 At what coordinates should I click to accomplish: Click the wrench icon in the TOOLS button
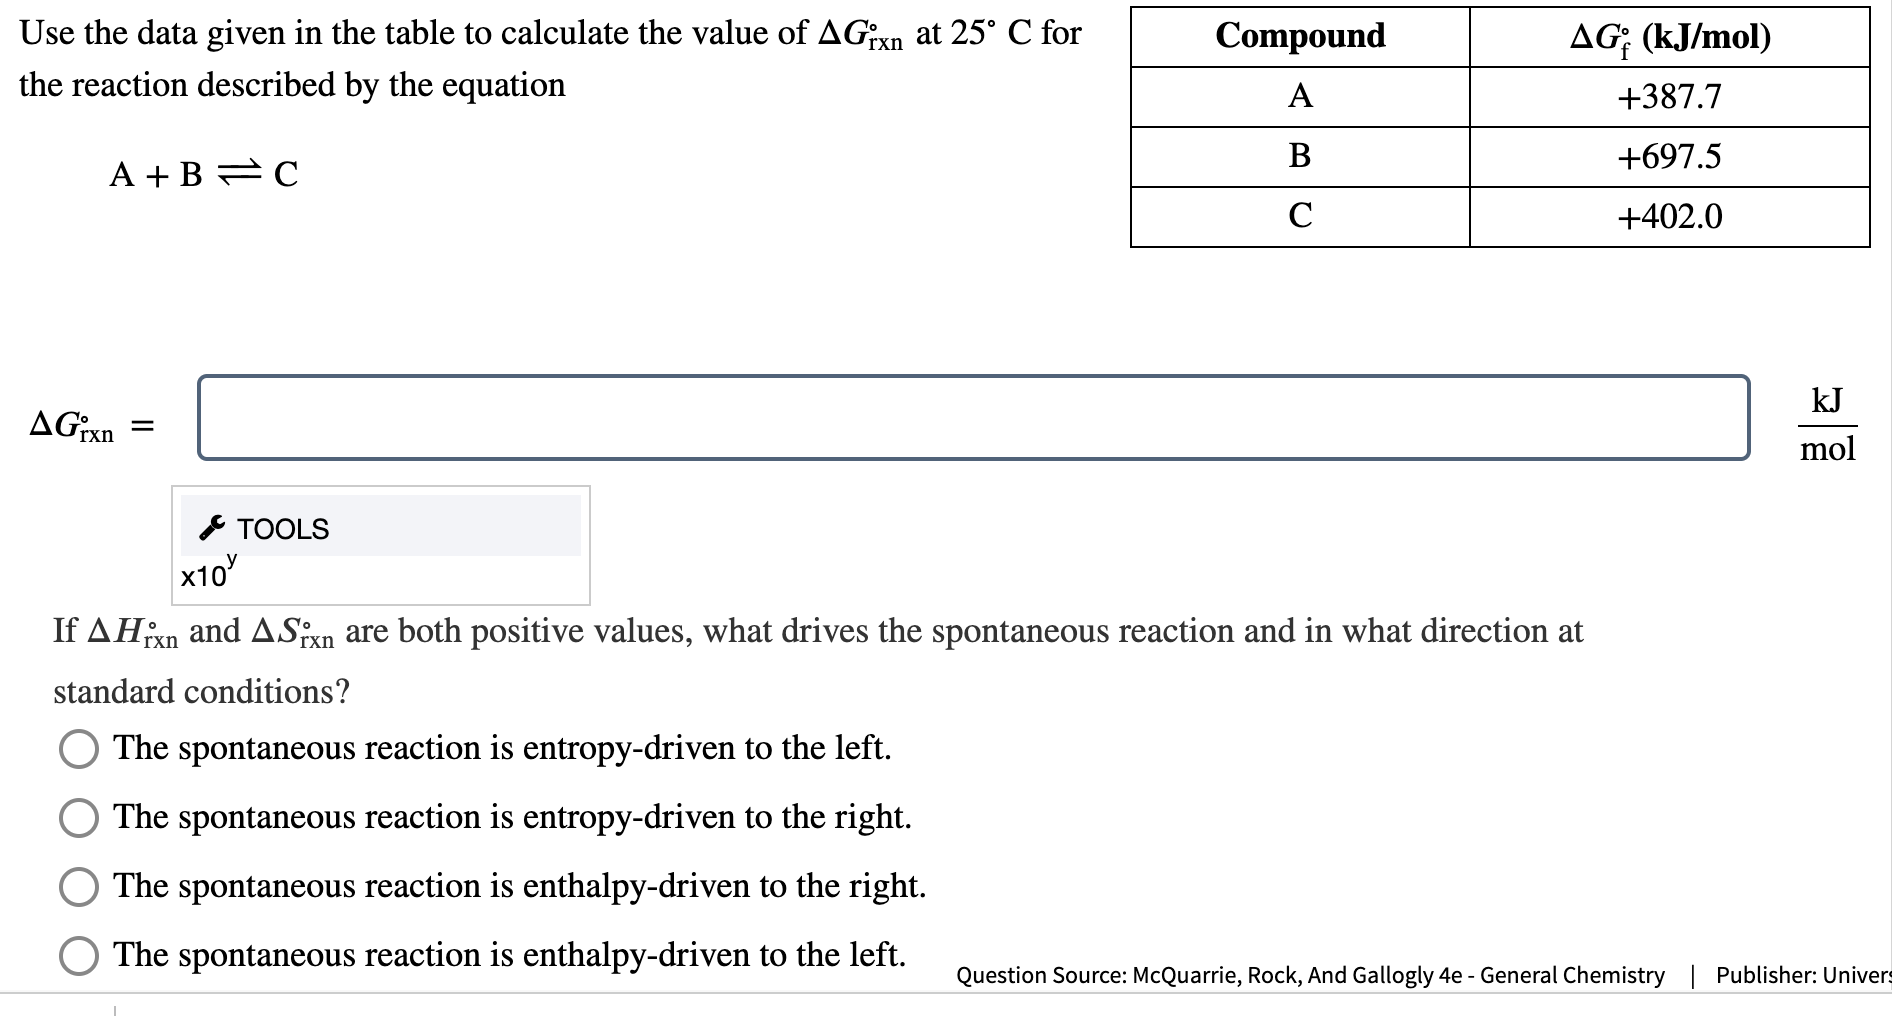211,527
